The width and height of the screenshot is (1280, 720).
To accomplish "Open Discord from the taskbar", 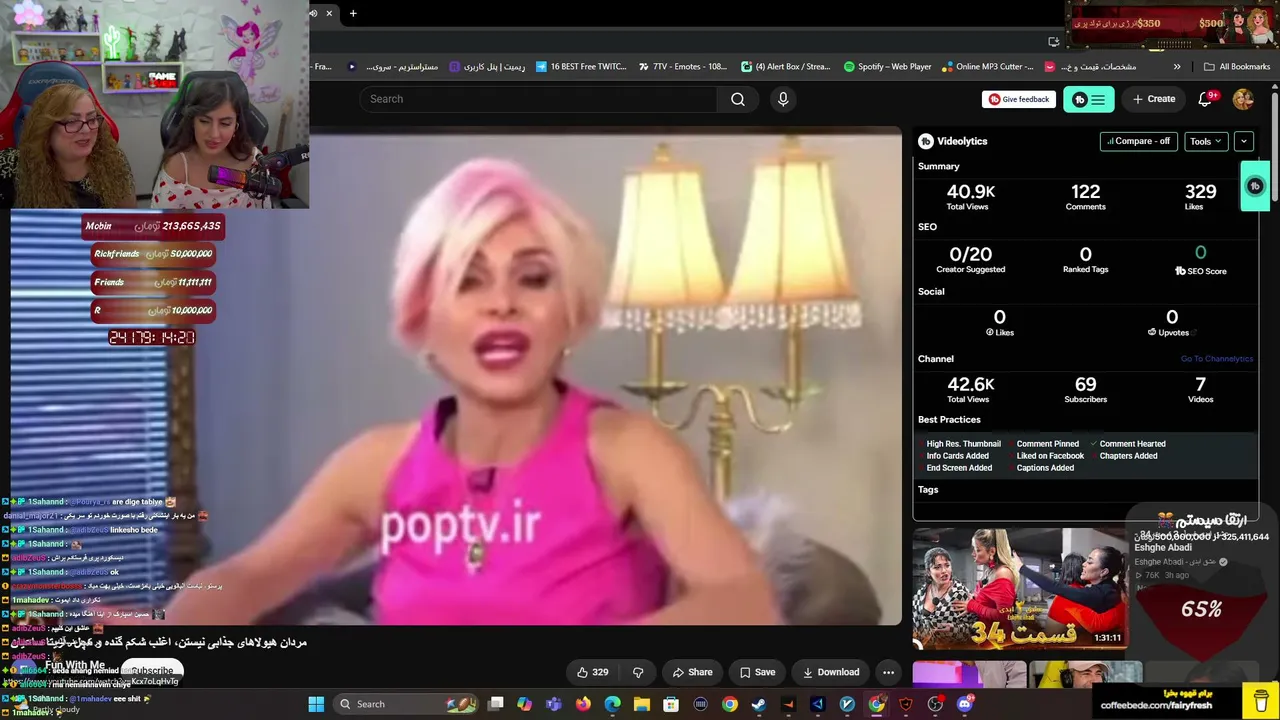I will (x=965, y=704).
